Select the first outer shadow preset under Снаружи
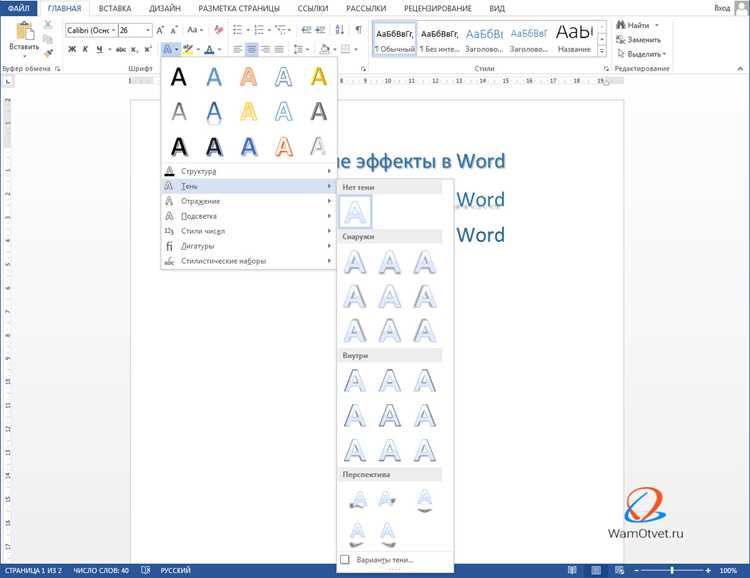The image size is (750, 578). tap(355, 262)
